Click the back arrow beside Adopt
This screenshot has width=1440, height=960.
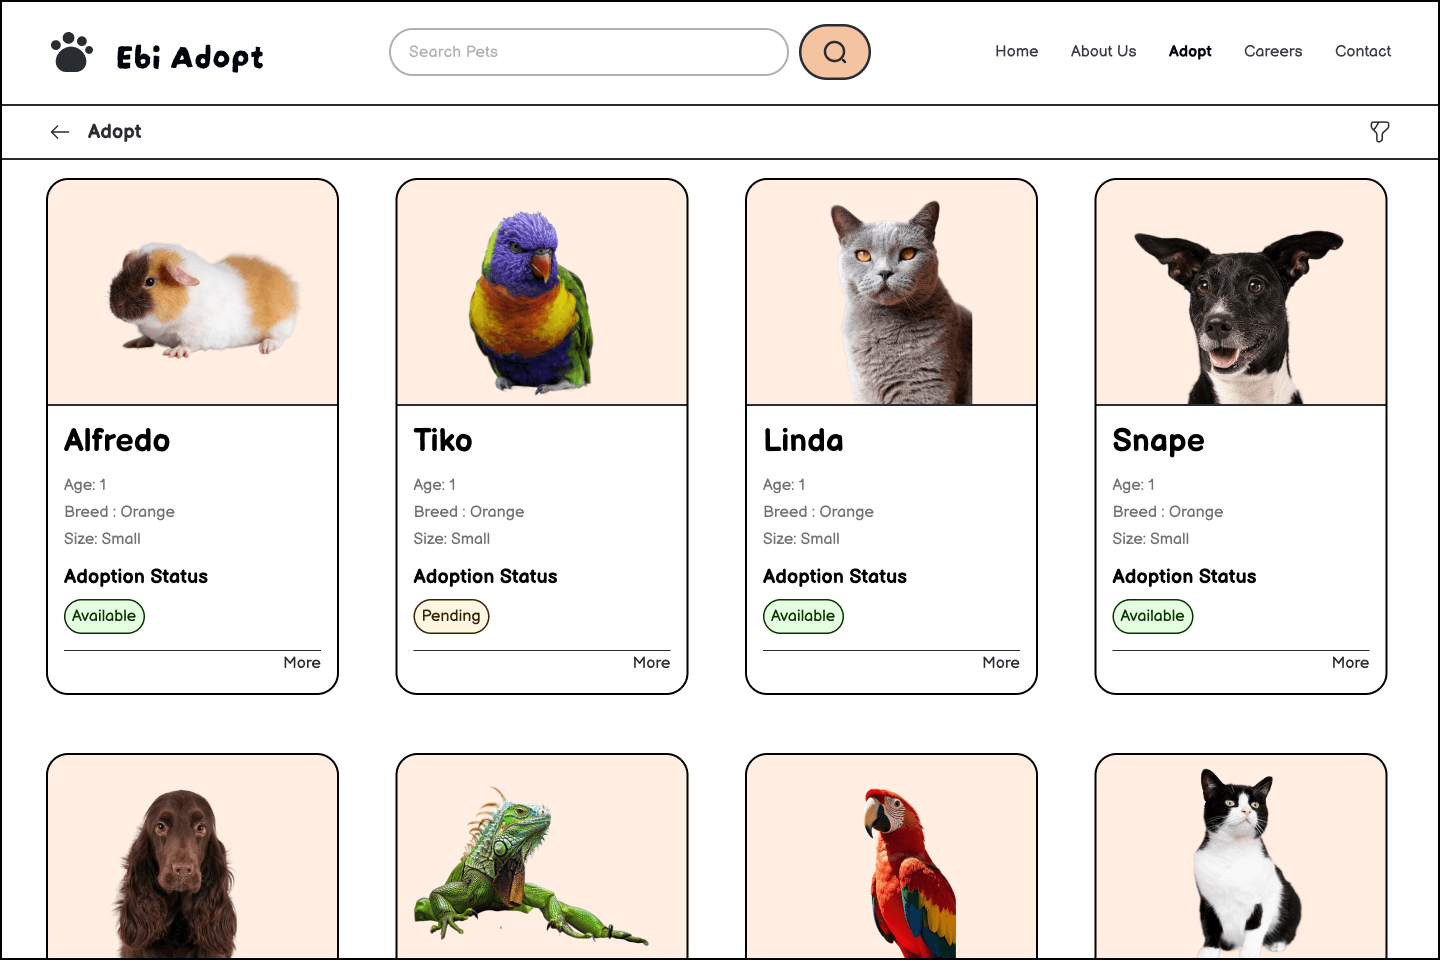[x=60, y=132]
